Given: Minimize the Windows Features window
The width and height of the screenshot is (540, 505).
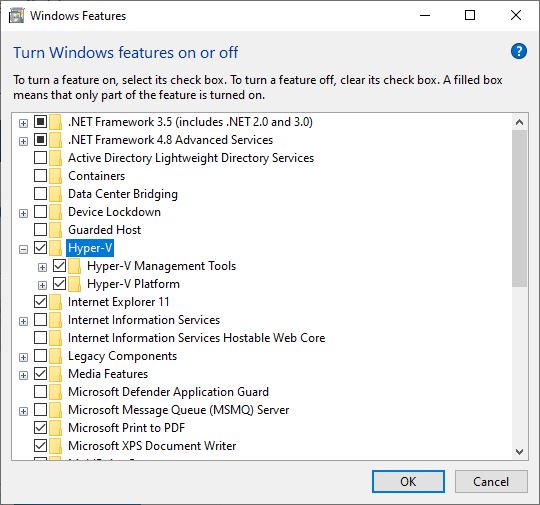Looking at the screenshot, I should (x=425, y=15).
